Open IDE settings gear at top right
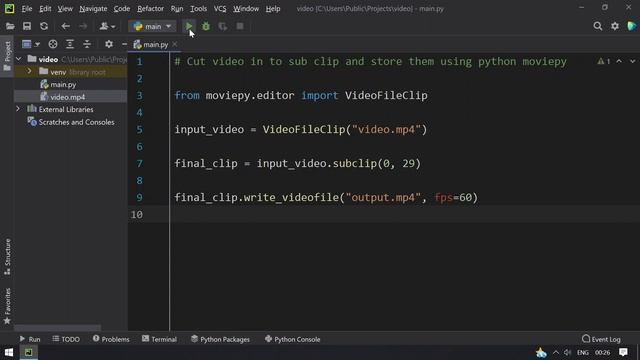The height and width of the screenshot is (360, 640). tap(615, 27)
